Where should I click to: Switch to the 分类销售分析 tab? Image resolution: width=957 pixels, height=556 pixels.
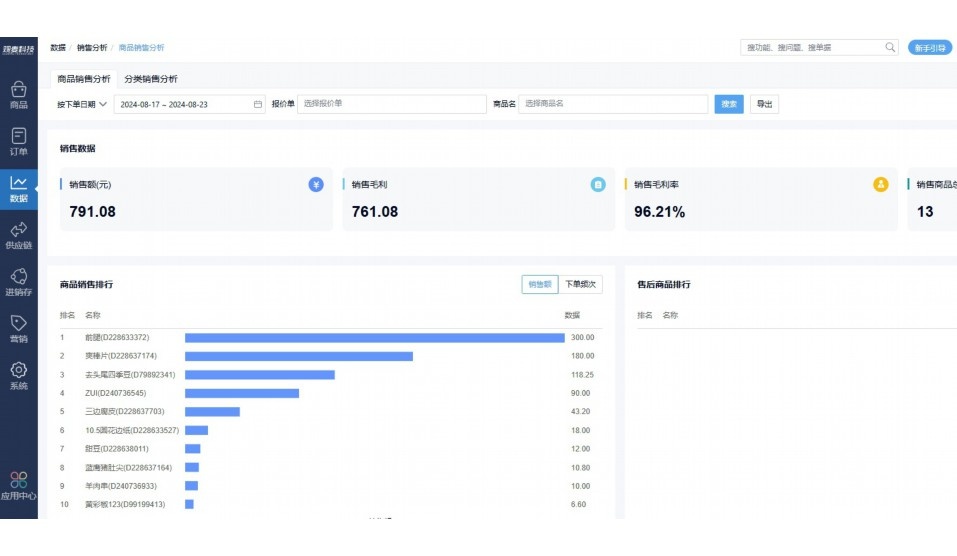151,79
